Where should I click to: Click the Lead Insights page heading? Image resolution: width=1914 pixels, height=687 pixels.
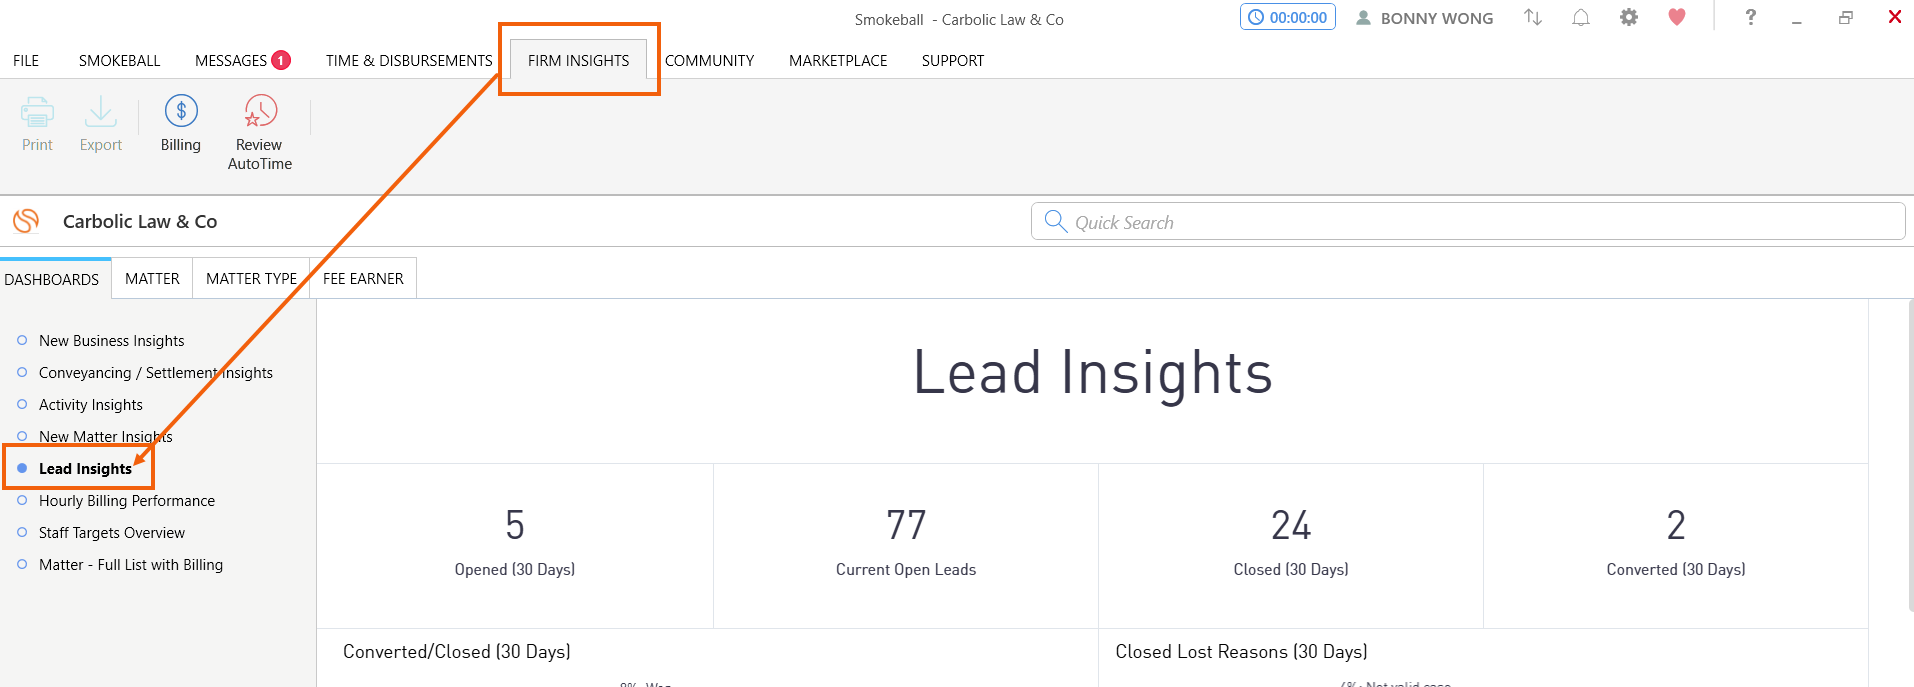coord(1092,373)
